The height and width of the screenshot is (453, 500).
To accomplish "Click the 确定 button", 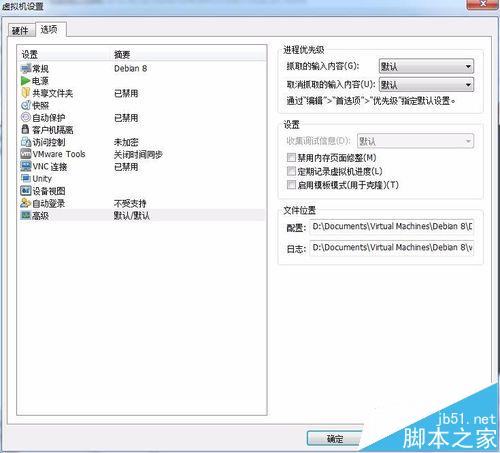I will coord(335,439).
